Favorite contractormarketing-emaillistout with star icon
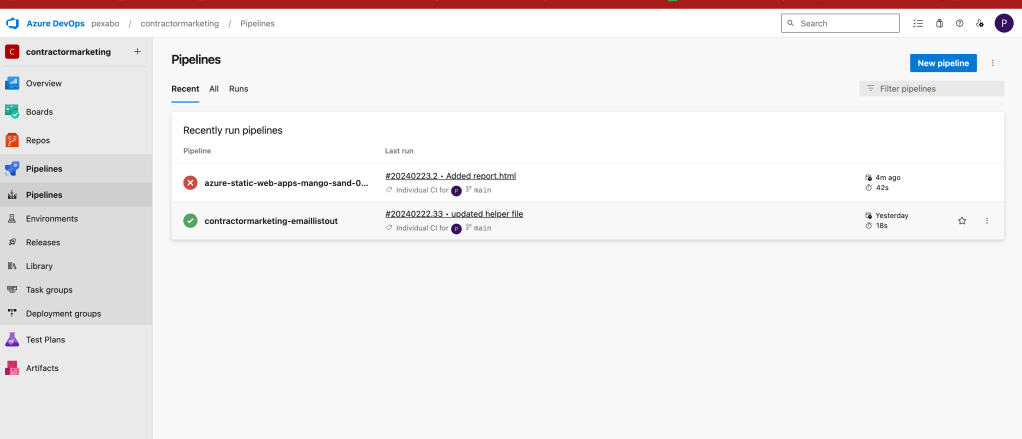Image resolution: width=1022 pixels, height=439 pixels. tap(962, 221)
